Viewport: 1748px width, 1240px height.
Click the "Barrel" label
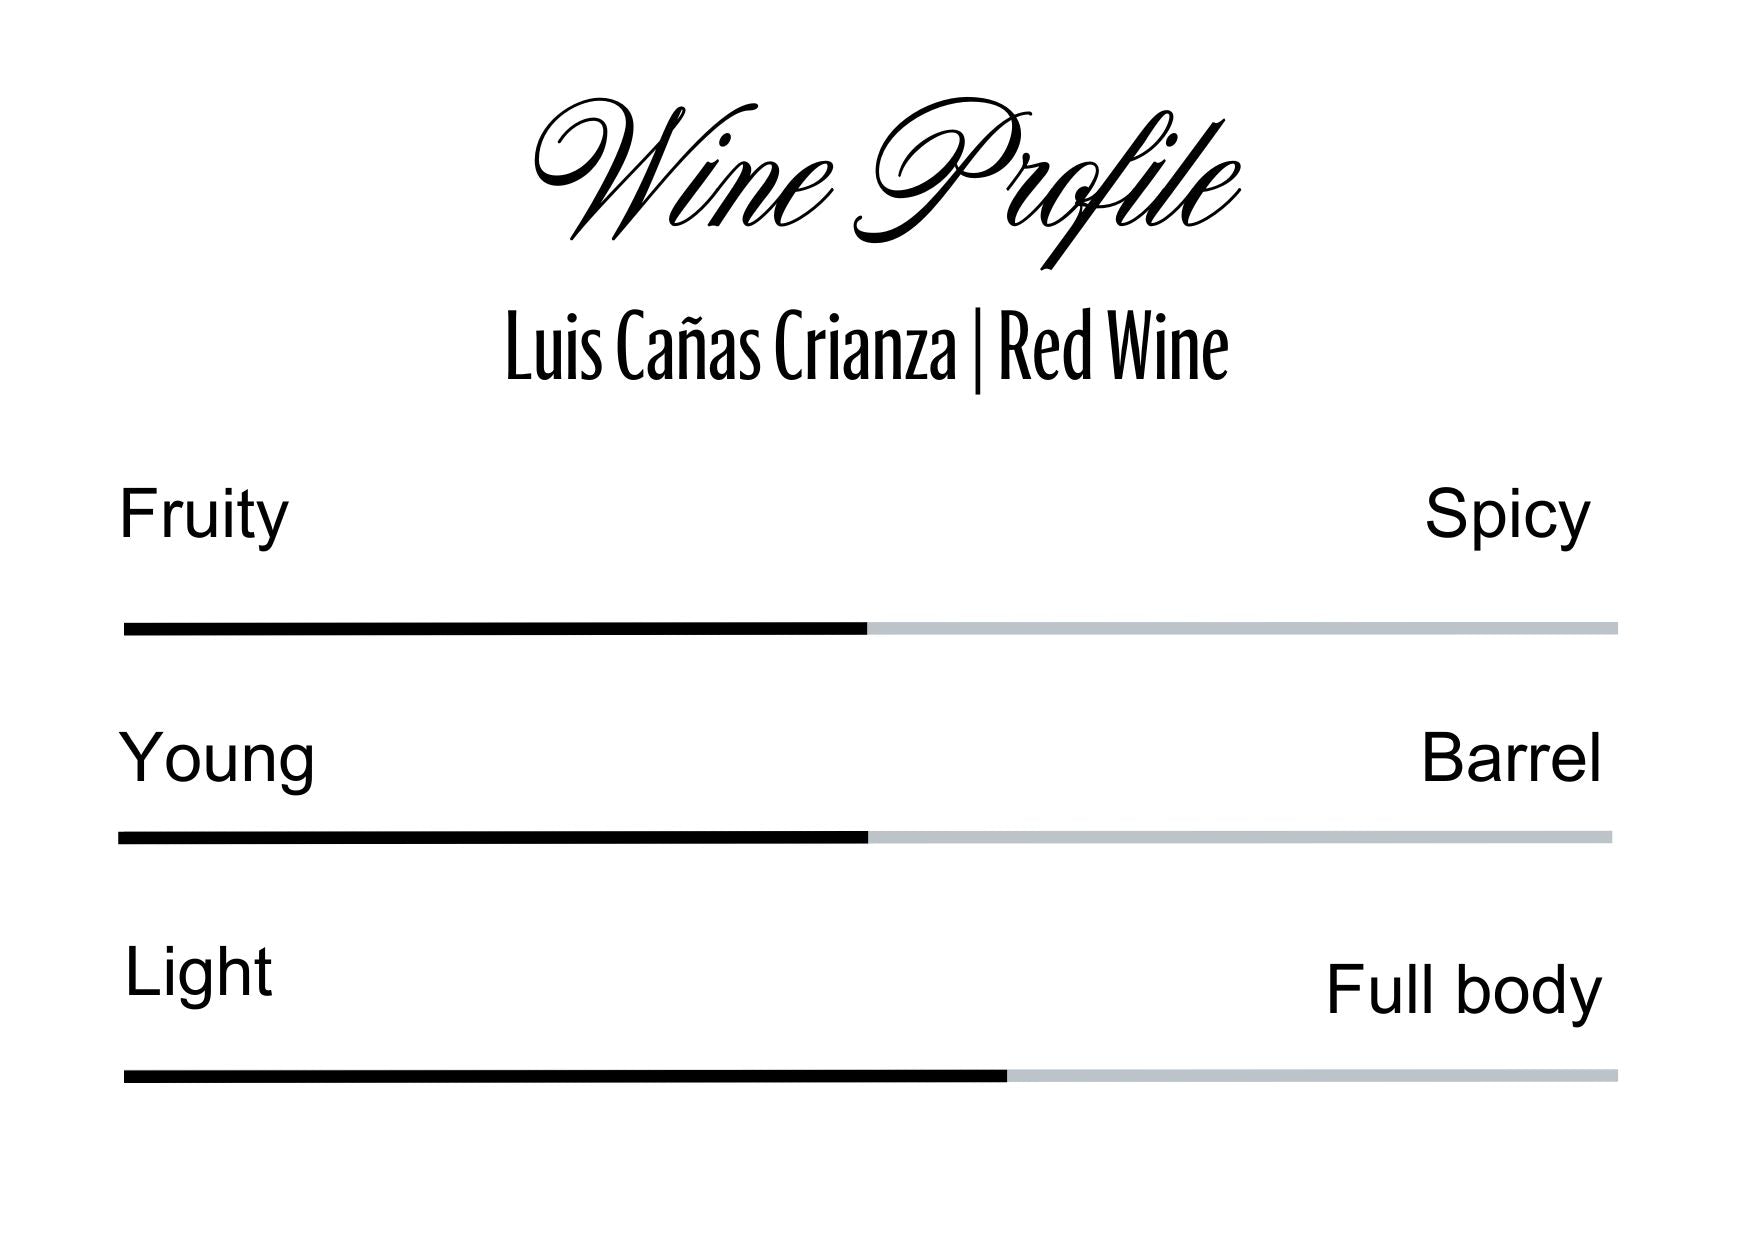pyautogui.click(x=1510, y=758)
